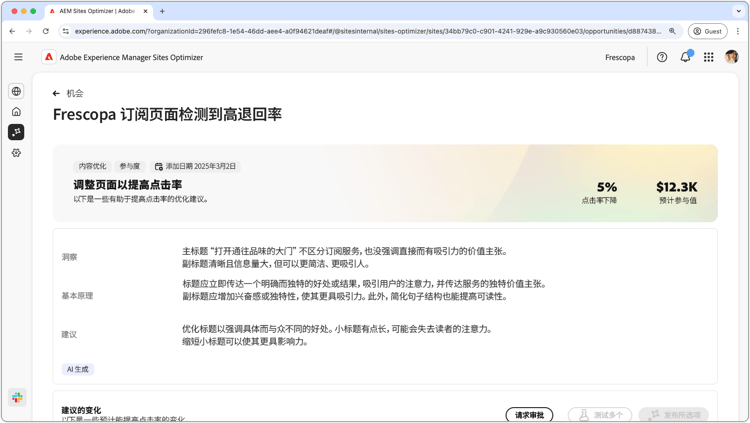Click the browser forward arrow
Viewport: 750px width, 423px height.
[x=29, y=31]
